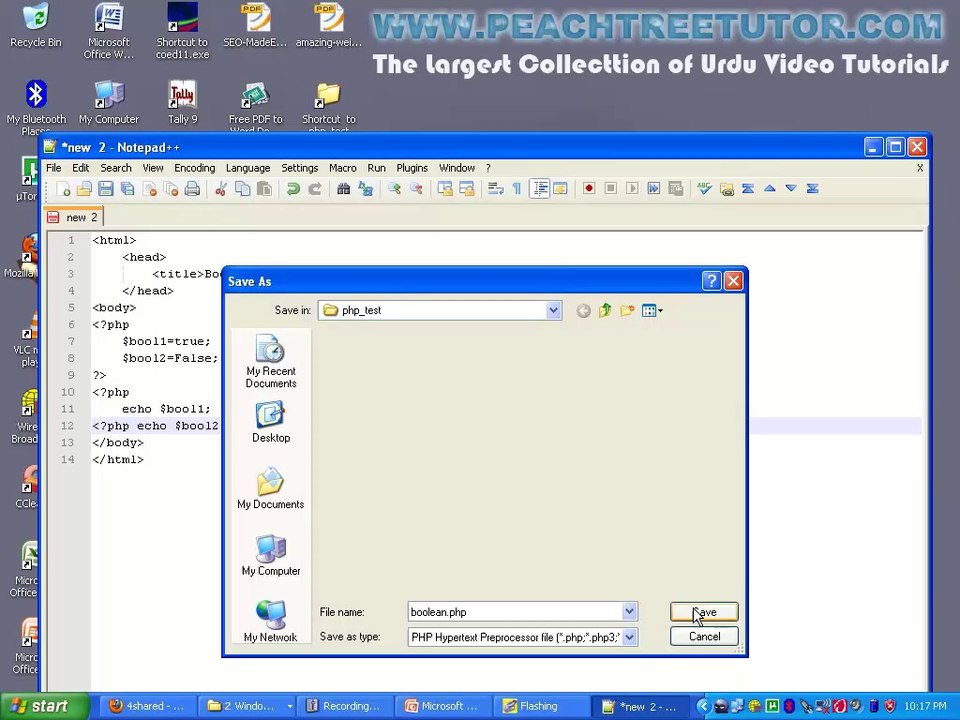This screenshot has width=960, height=720.
Task: Click the Replace toolbar icon
Action: click(x=366, y=189)
